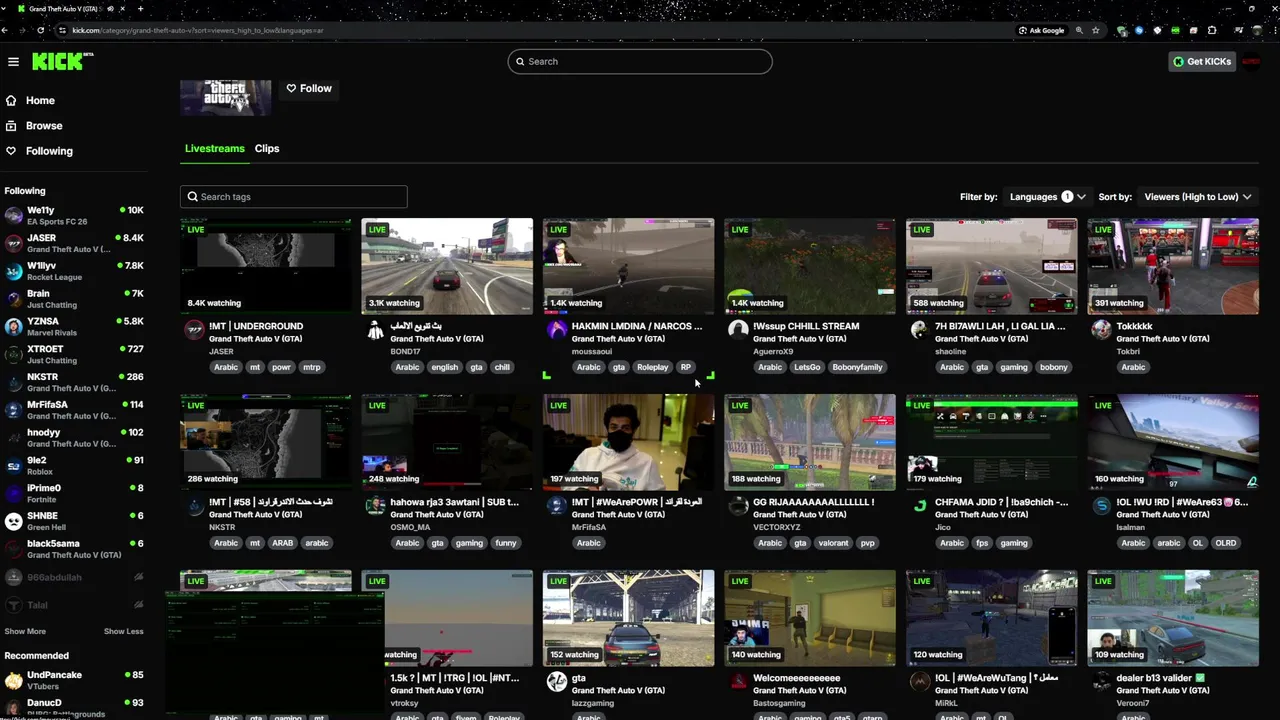Click the Search tags input

[293, 197]
